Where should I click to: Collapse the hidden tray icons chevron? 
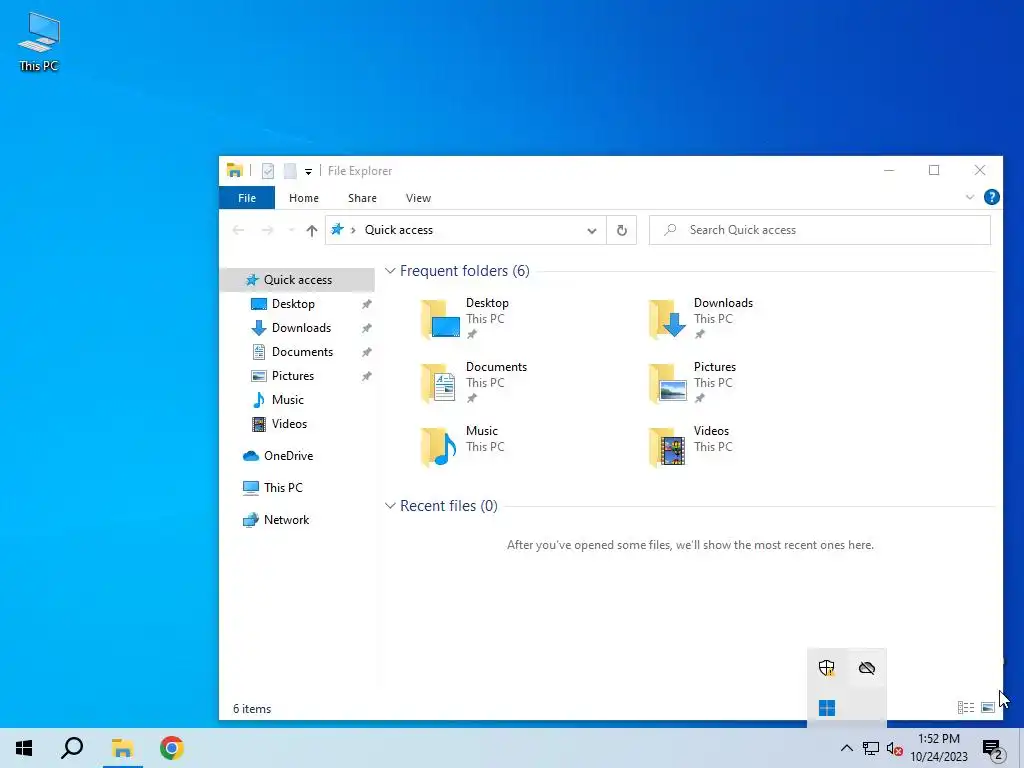tap(846, 748)
